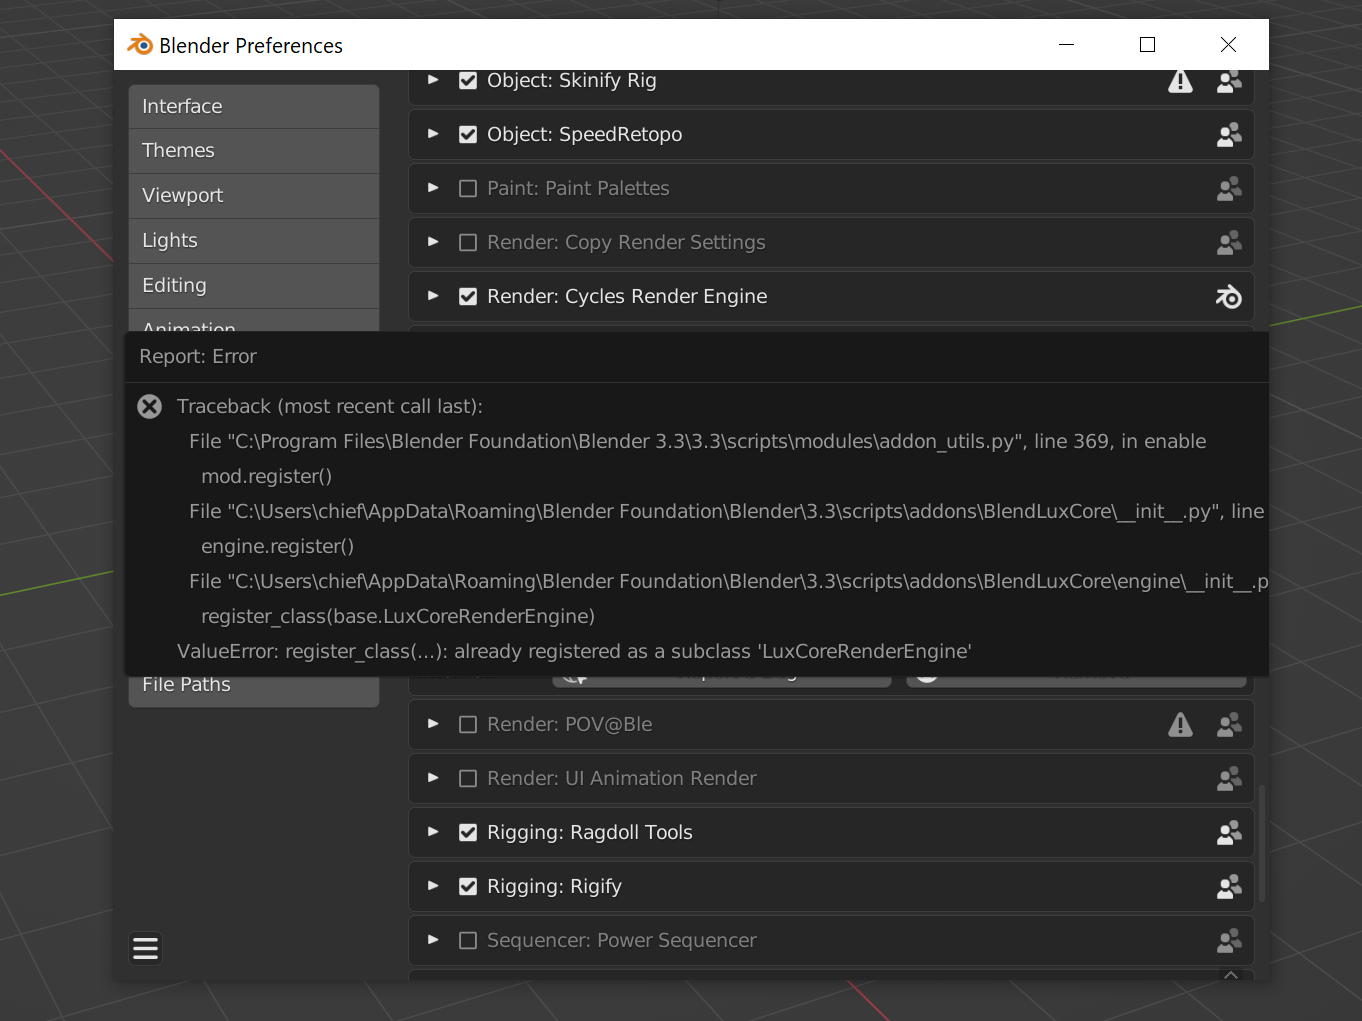Expand the Rigging: Rigify addon details
Screen dimensions: 1362x1021
pyautogui.click(x=433, y=886)
